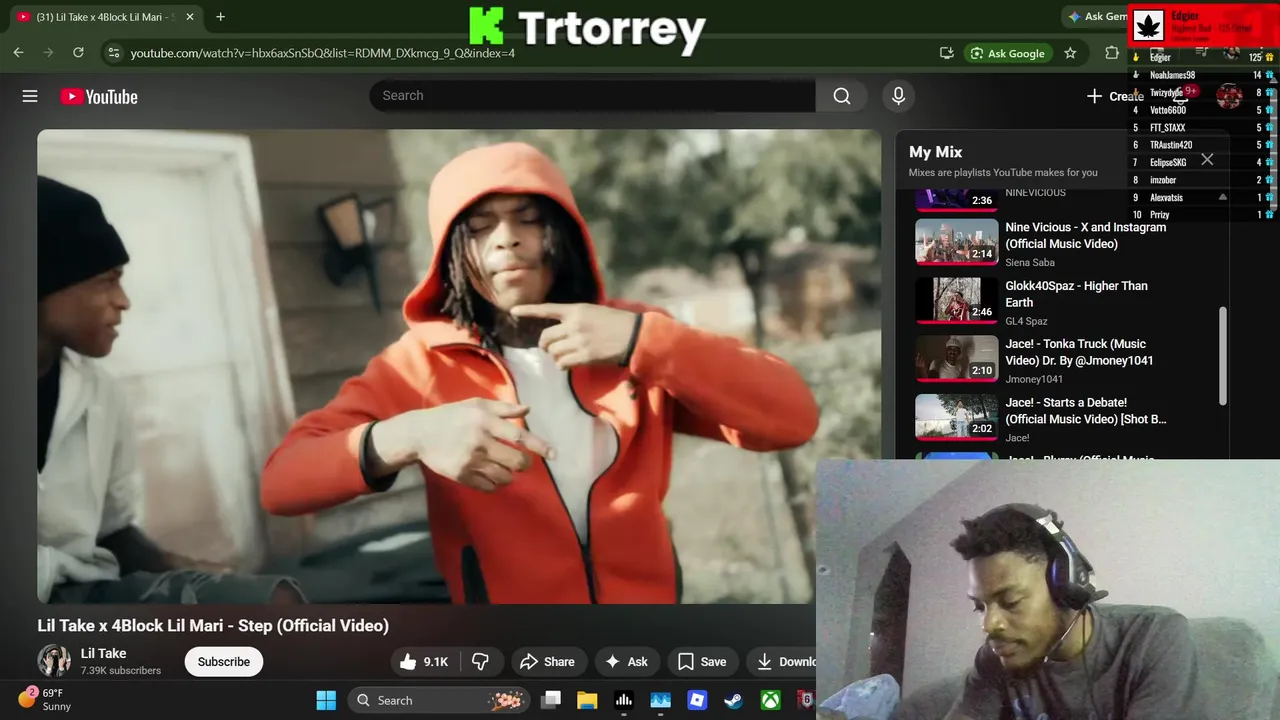Click the cherry blossom search highlight icon

click(507, 700)
